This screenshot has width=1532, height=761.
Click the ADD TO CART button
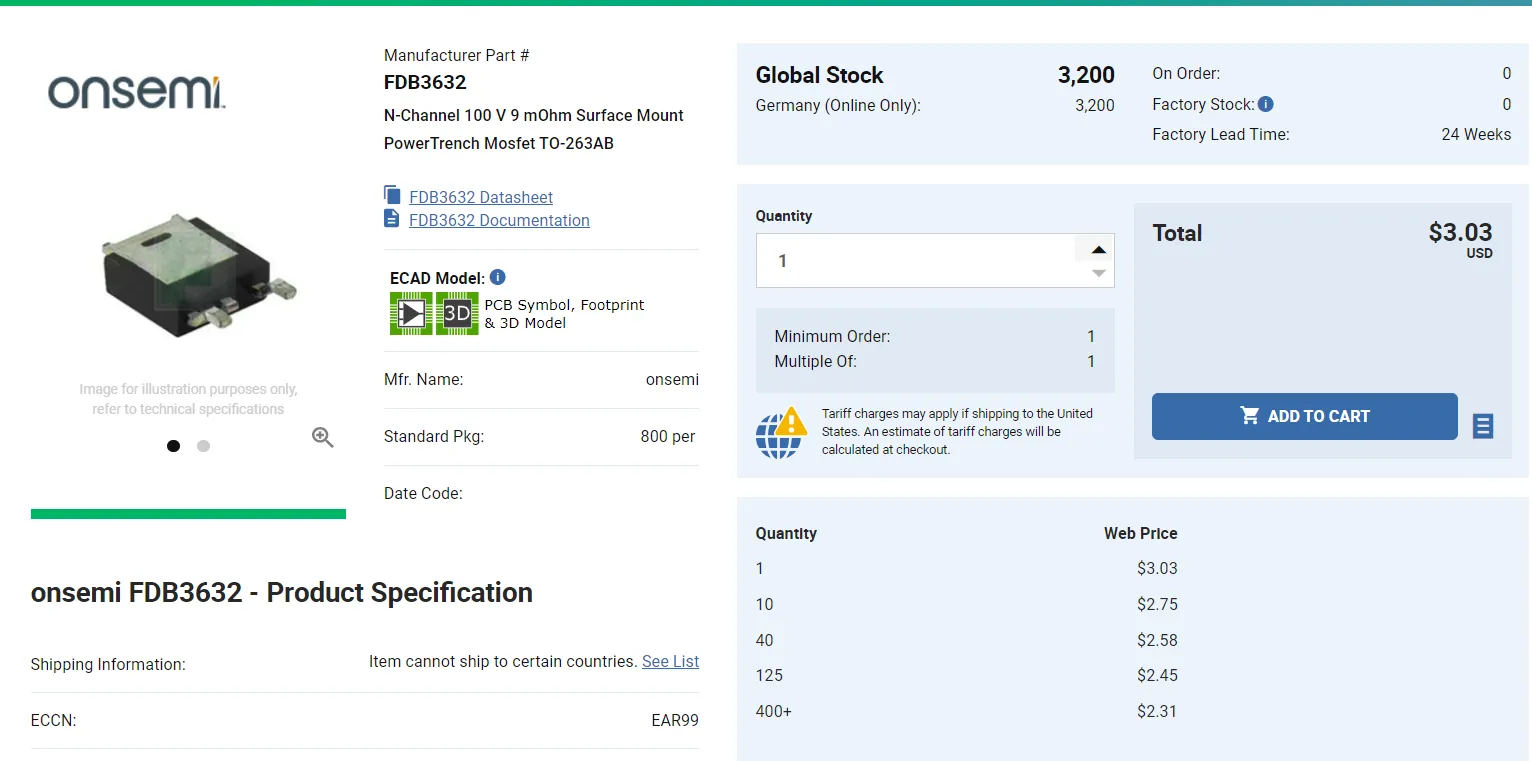point(1305,416)
